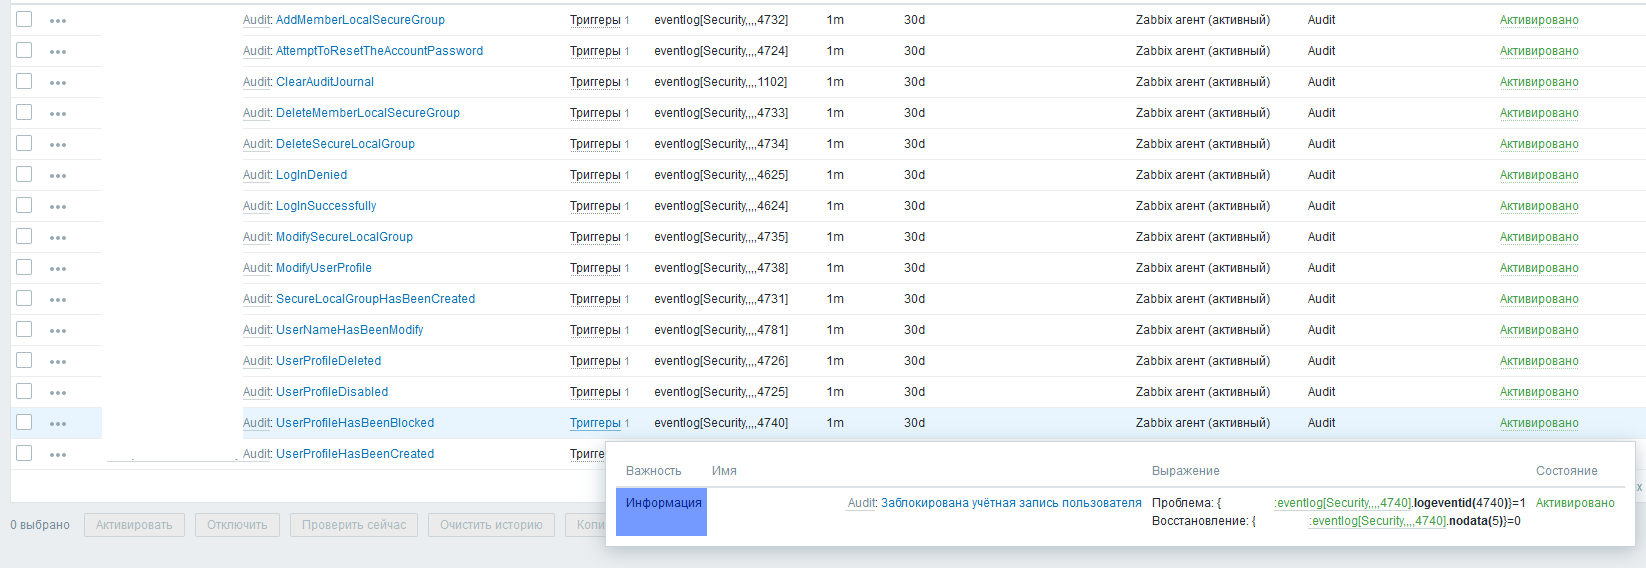Click the '0 выбрано' selection counter

(40, 525)
